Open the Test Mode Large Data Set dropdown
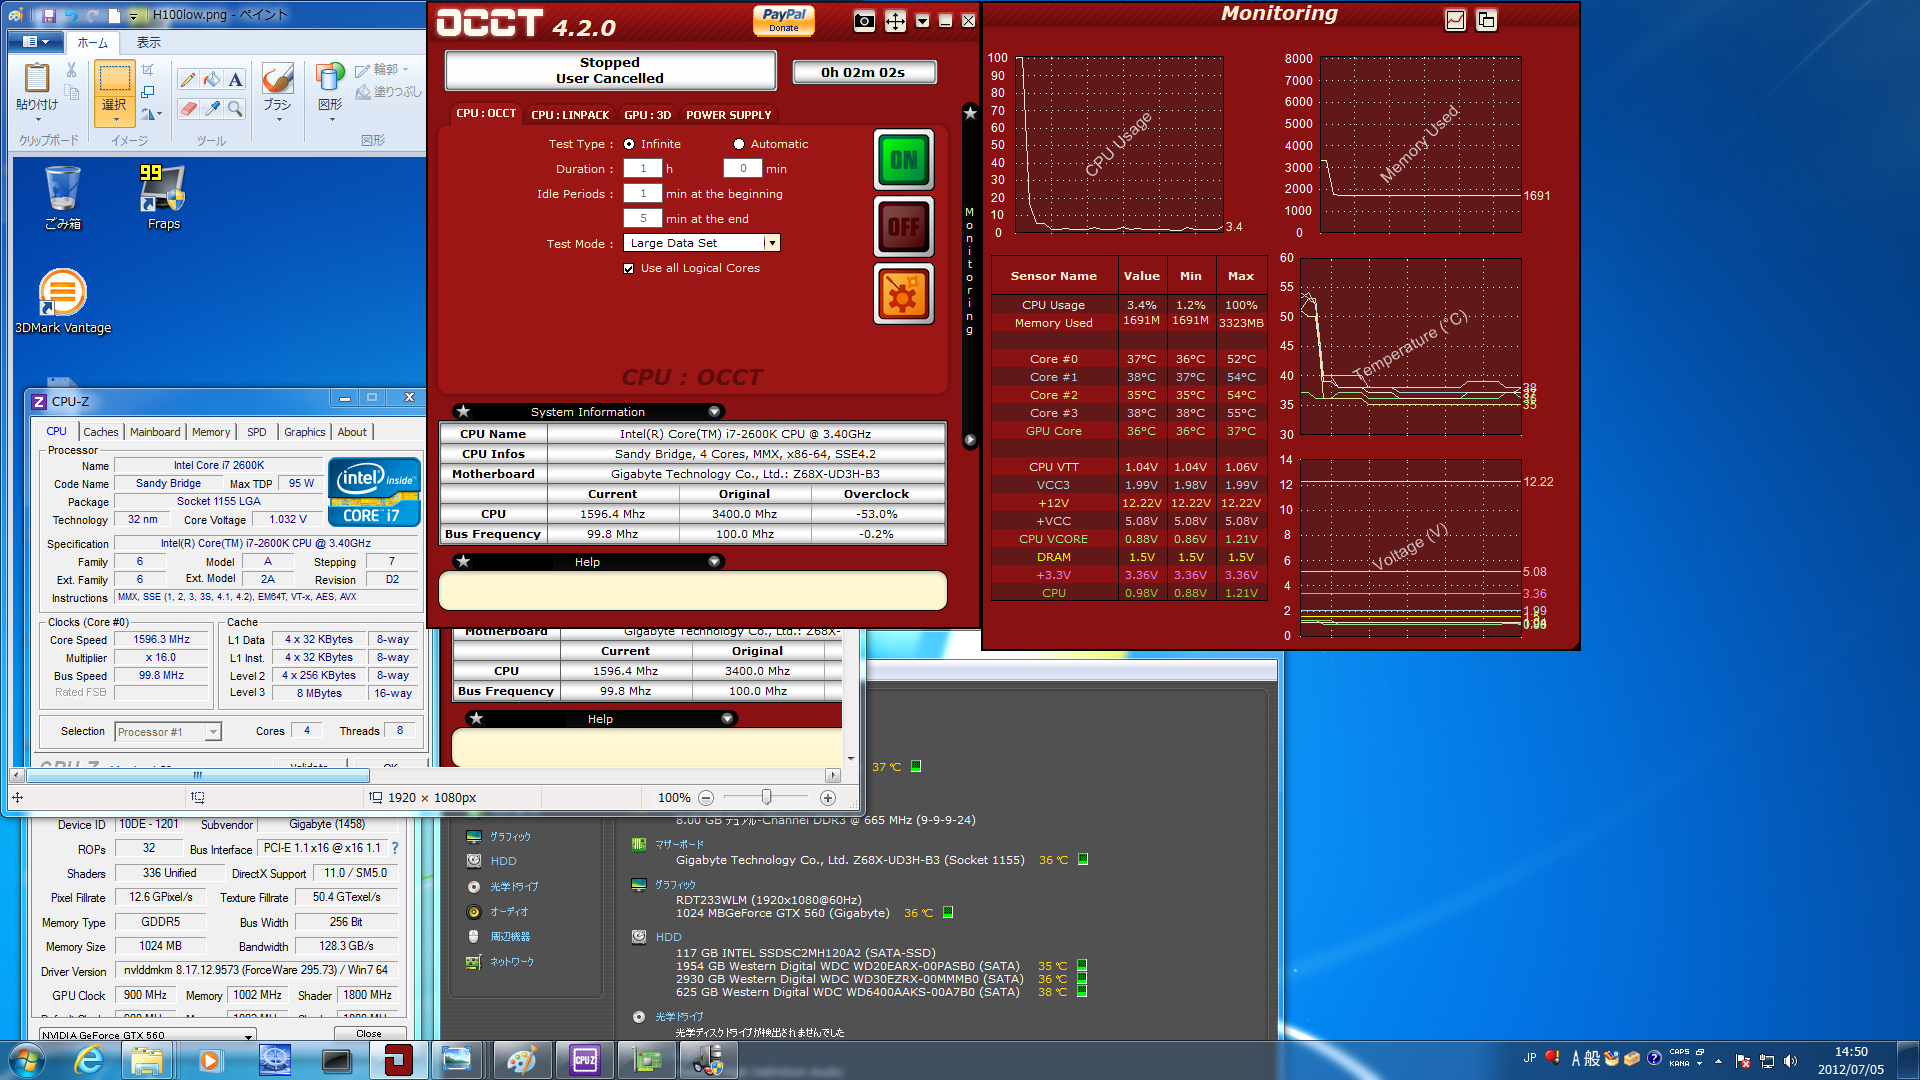The image size is (1920, 1080). point(771,243)
